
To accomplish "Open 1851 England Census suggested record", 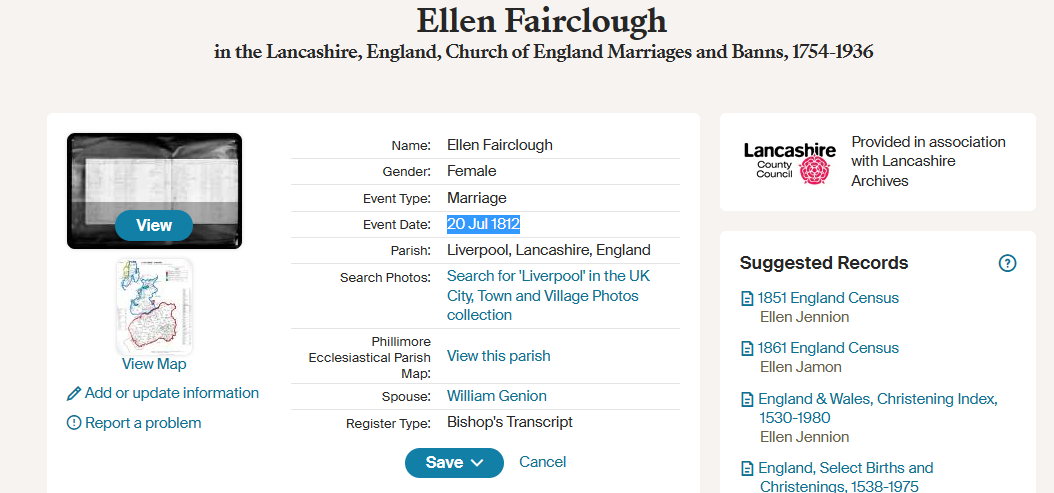I will [828, 298].
